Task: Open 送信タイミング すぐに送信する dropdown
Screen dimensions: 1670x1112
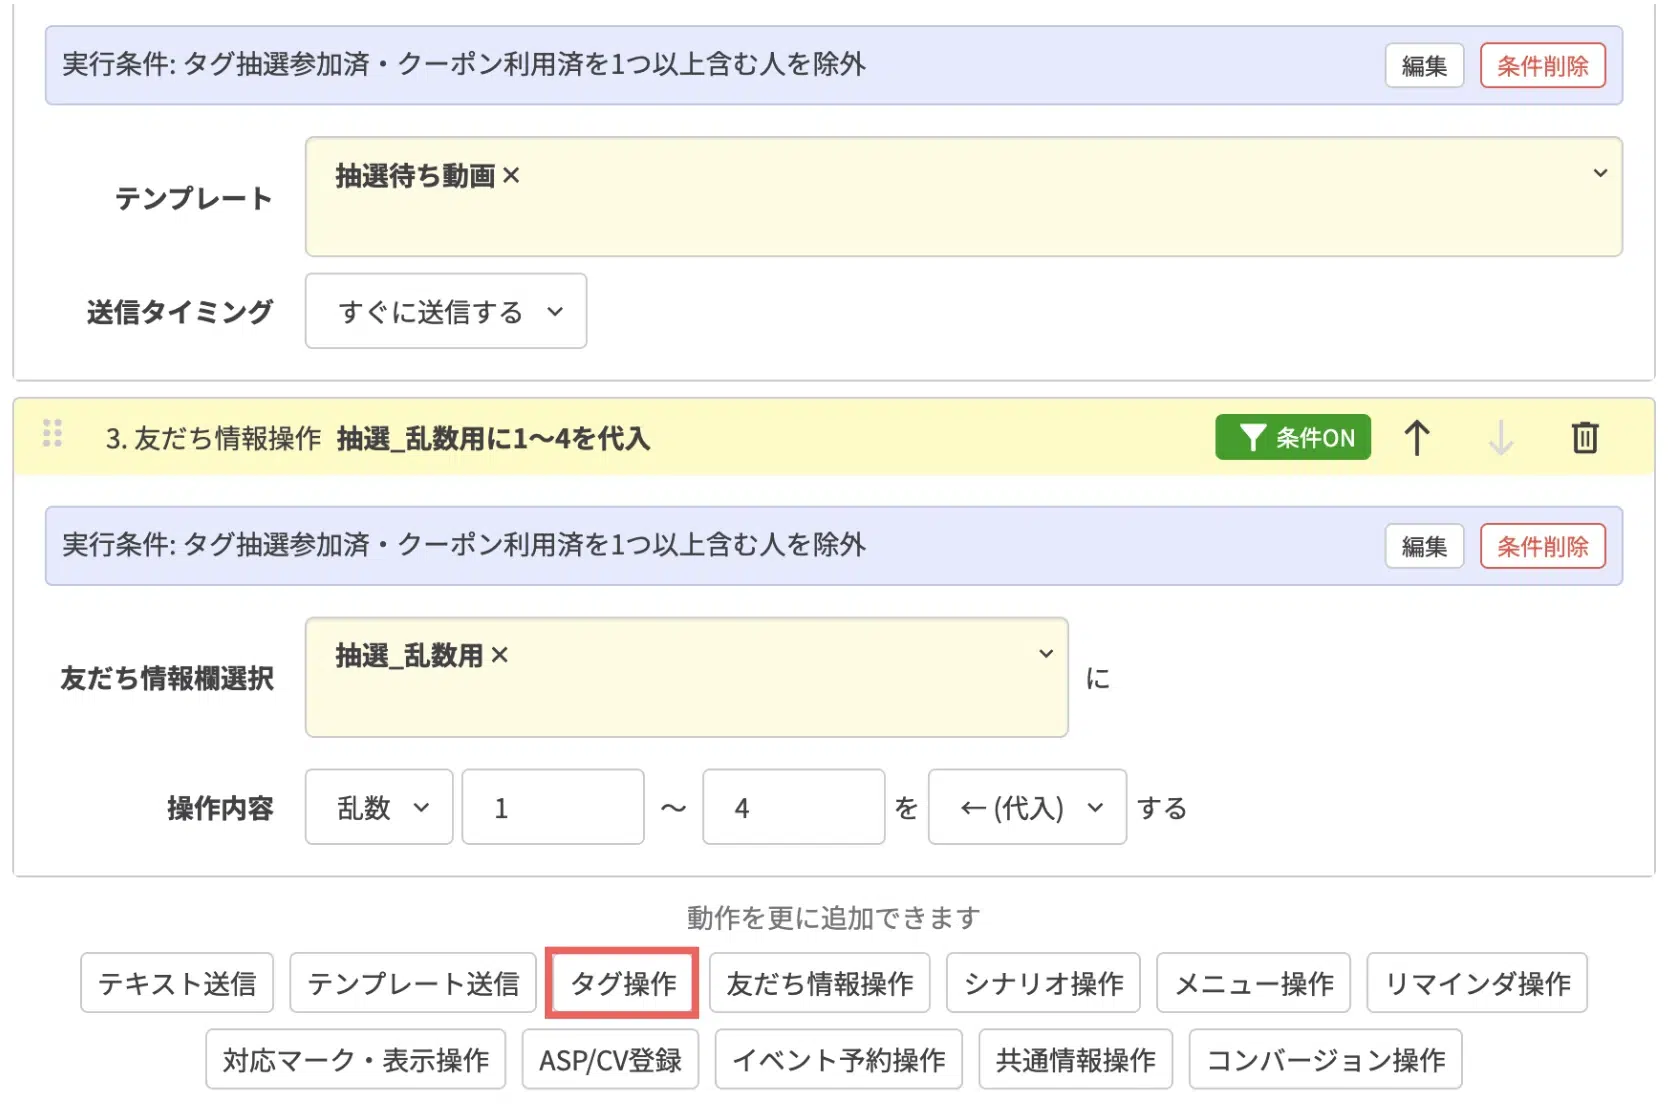Action: click(x=445, y=311)
